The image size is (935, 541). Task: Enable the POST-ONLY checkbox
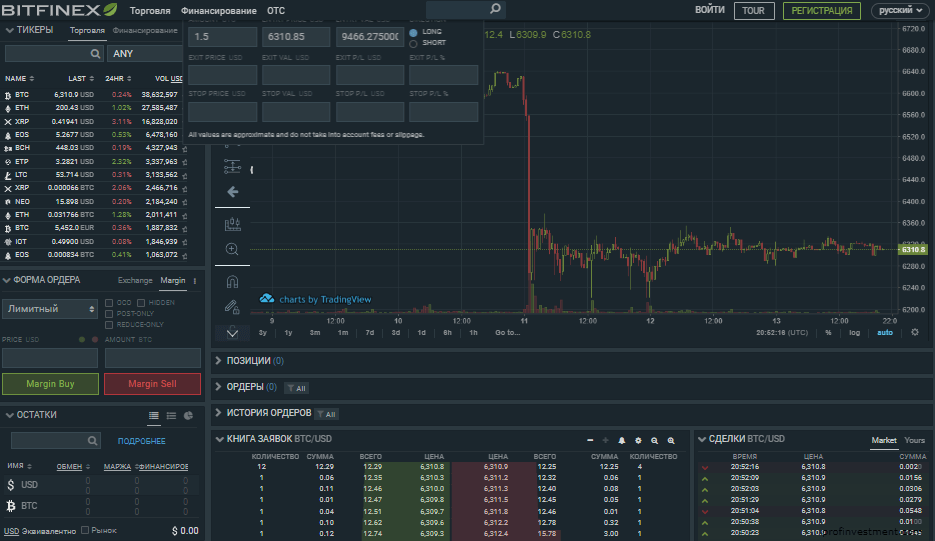click(x=109, y=314)
